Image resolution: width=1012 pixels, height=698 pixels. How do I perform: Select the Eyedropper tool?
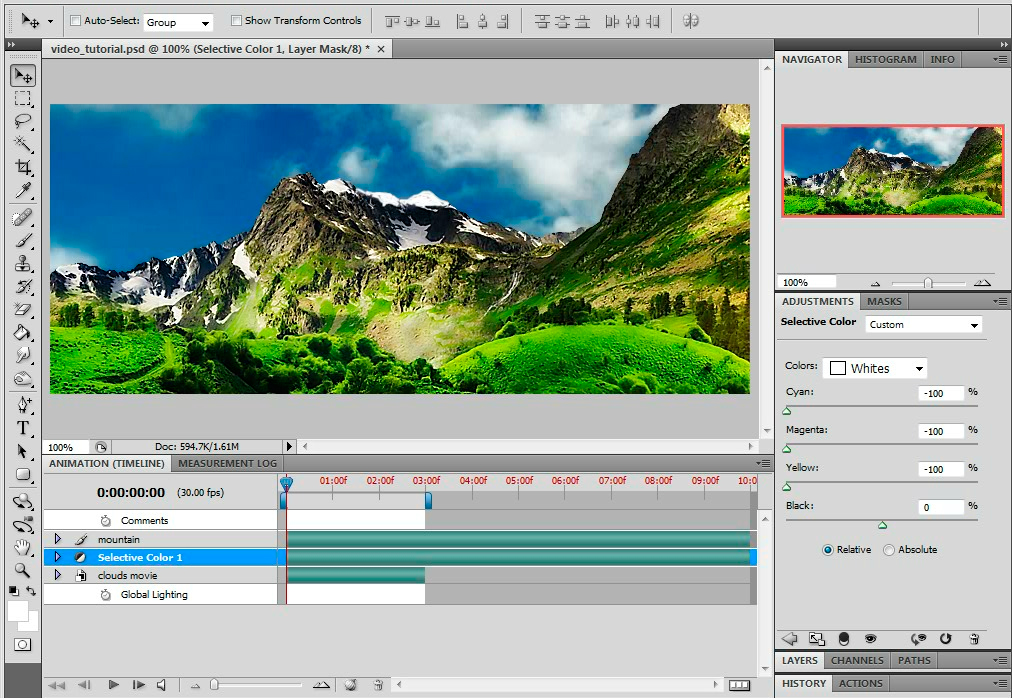[x=23, y=190]
